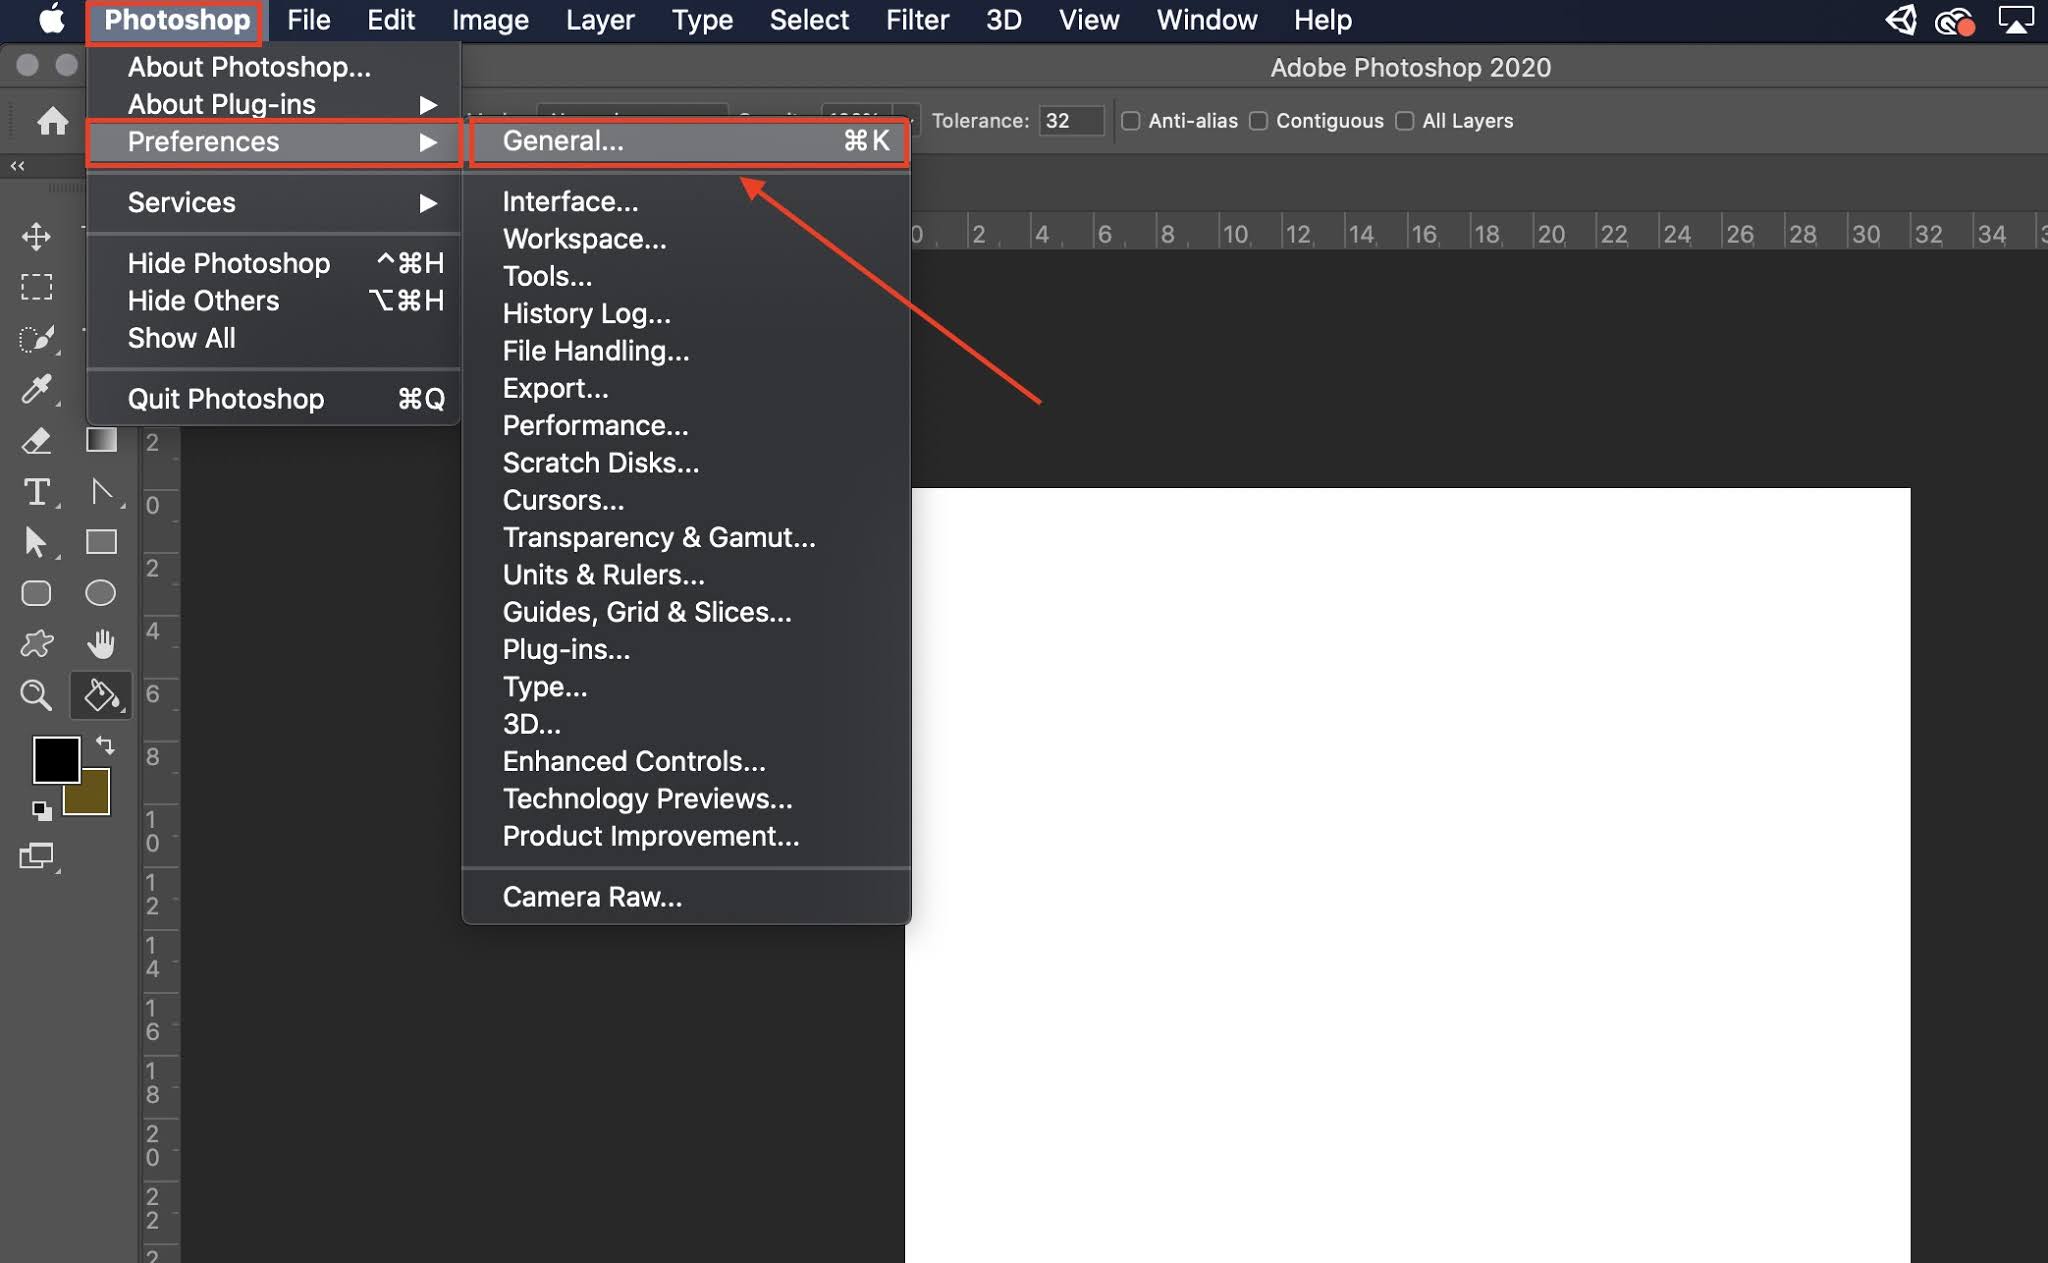Enable the Anti-alias checkbox
Image resolution: width=2048 pixels, height=1263 pixels.
pos(1131,121)
